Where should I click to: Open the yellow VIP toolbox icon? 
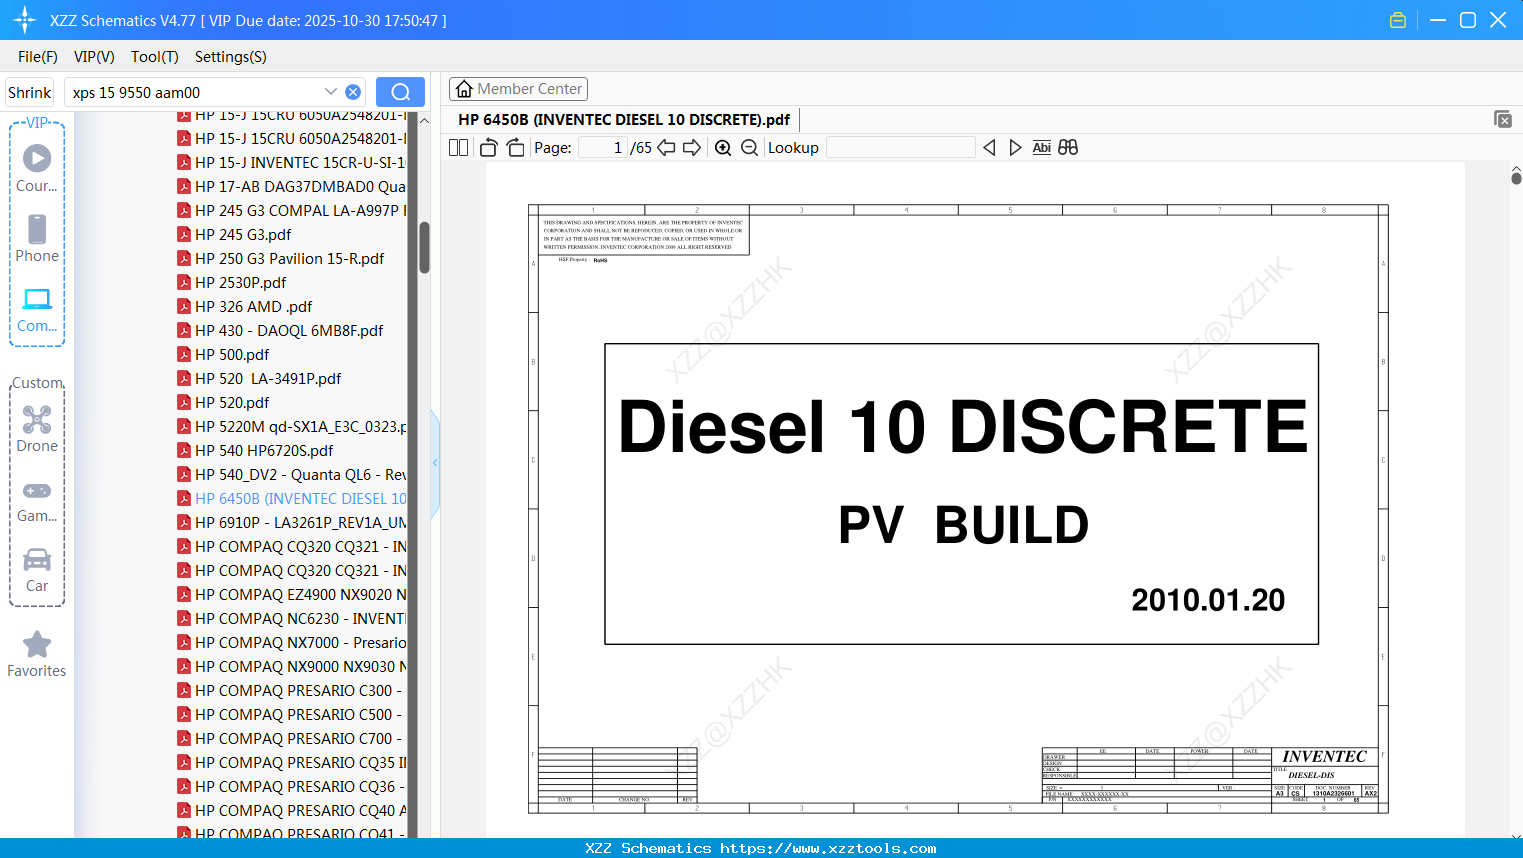pos(1398,20)
